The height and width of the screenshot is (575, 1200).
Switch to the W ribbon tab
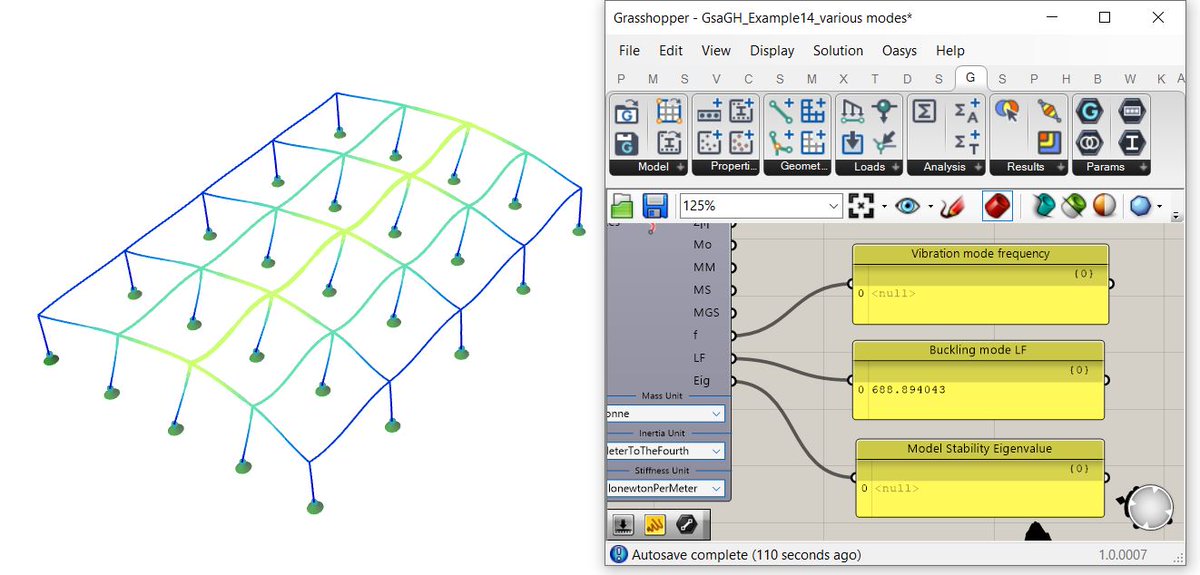tap(1130, 79)
